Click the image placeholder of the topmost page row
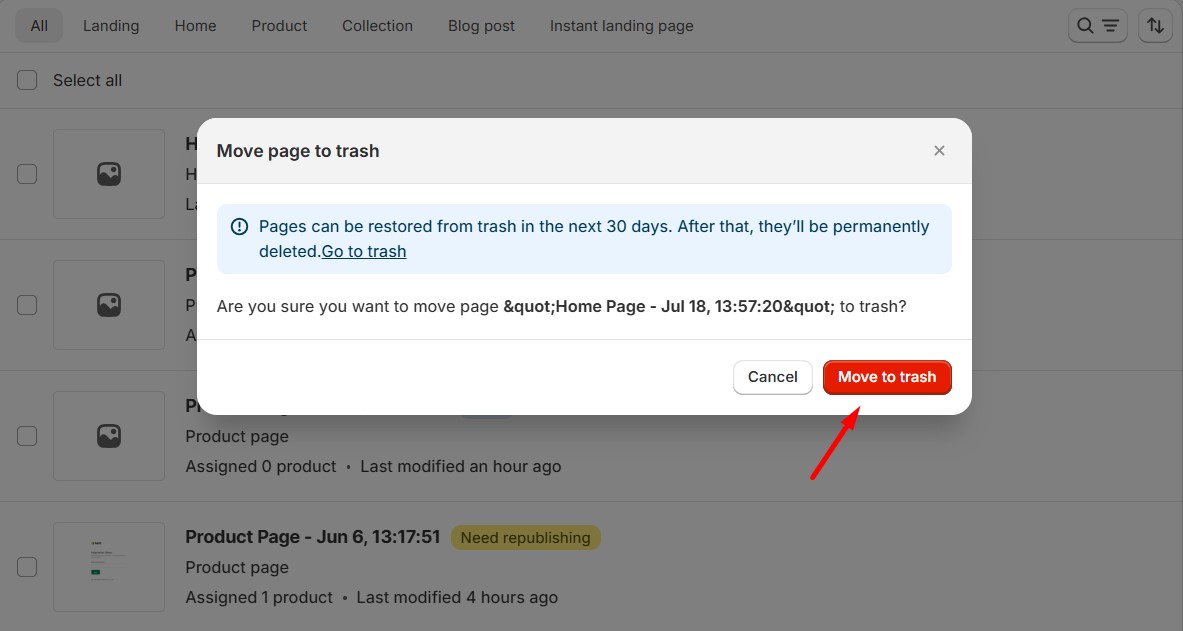The width and height of the screenshot is (1183, 631). click(x=109, y=174)
